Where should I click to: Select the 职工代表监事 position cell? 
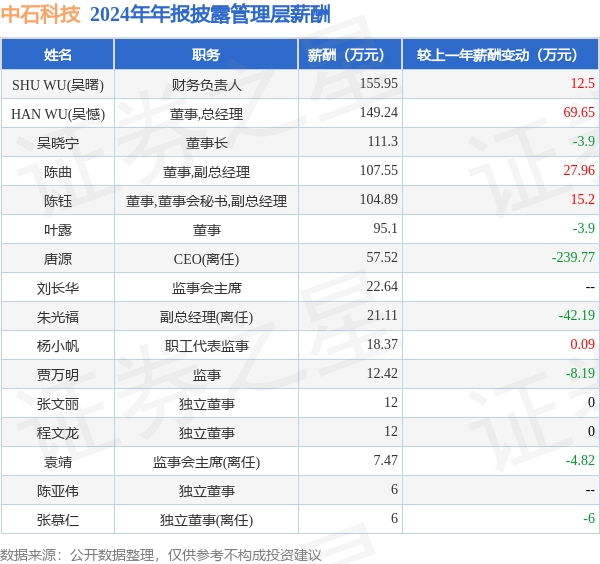(206, 346)
